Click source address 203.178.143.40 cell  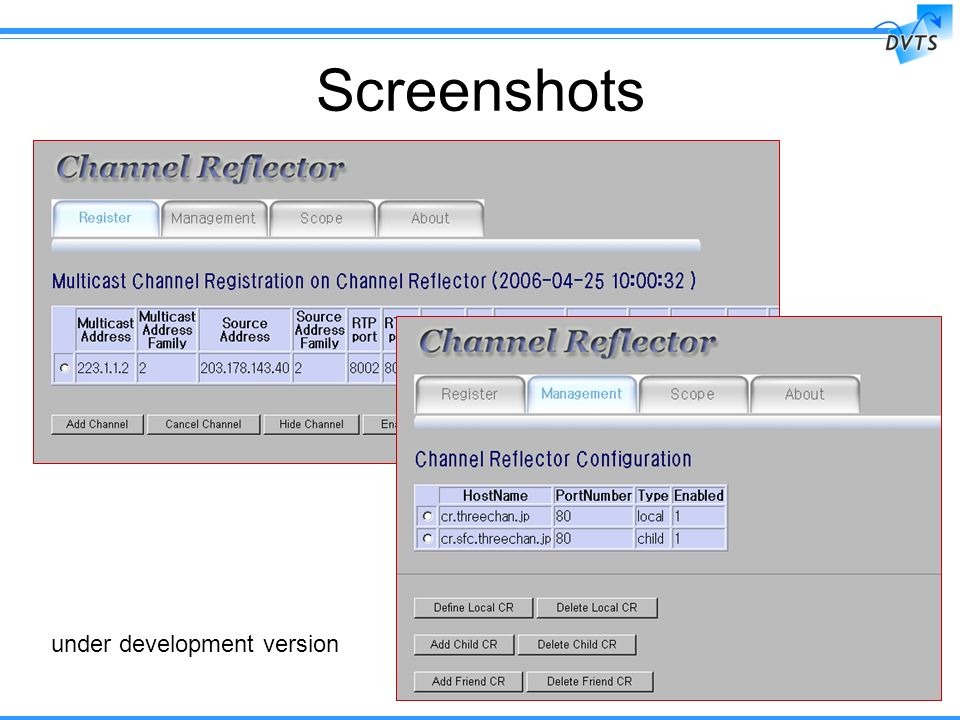point(244,368)
